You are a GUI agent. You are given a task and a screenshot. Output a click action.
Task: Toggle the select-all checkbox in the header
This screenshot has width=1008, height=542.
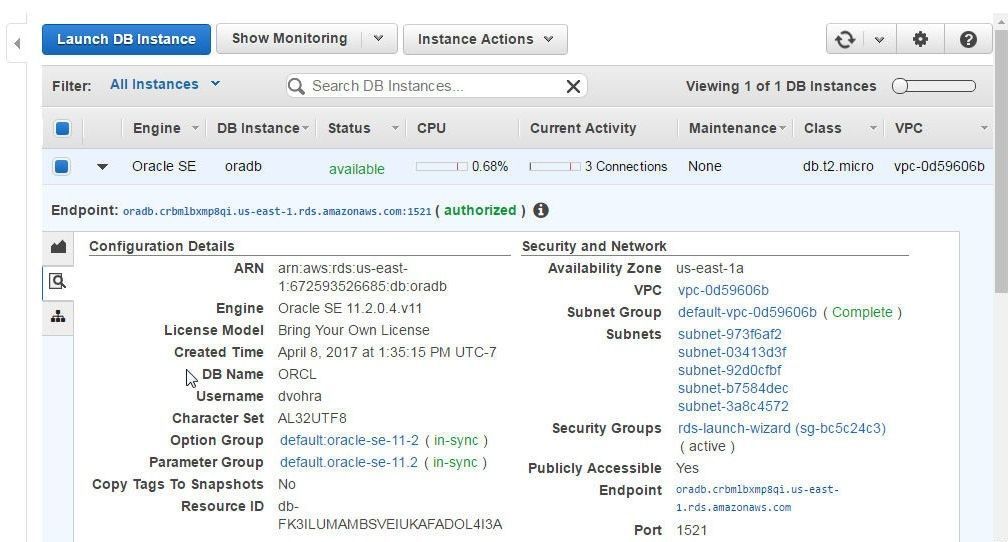tap(62, 128)
